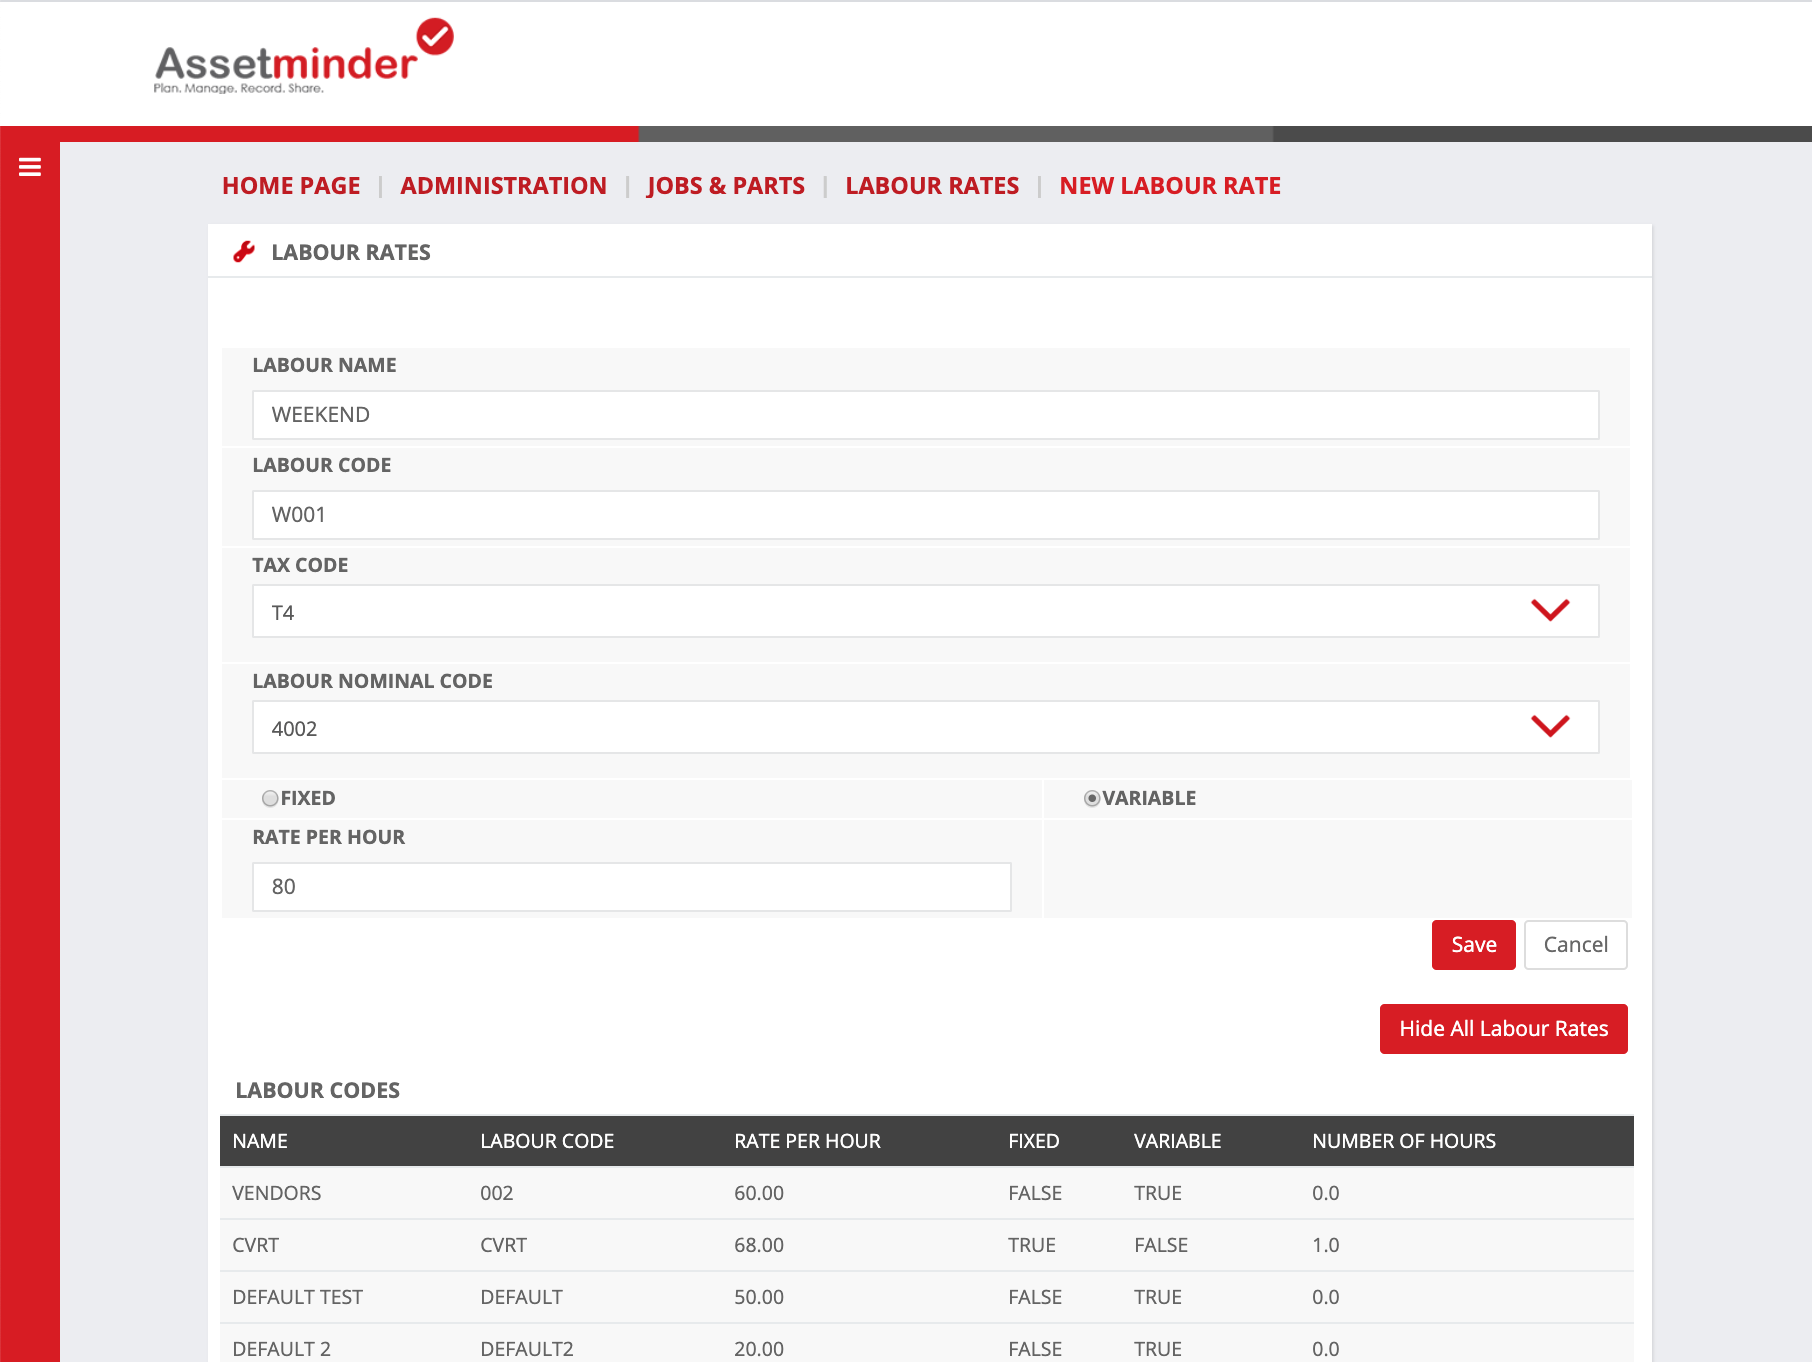Screen dimensions: 1812x1362
Task: Open the Tax Code select showing T4
Action: 925,611
